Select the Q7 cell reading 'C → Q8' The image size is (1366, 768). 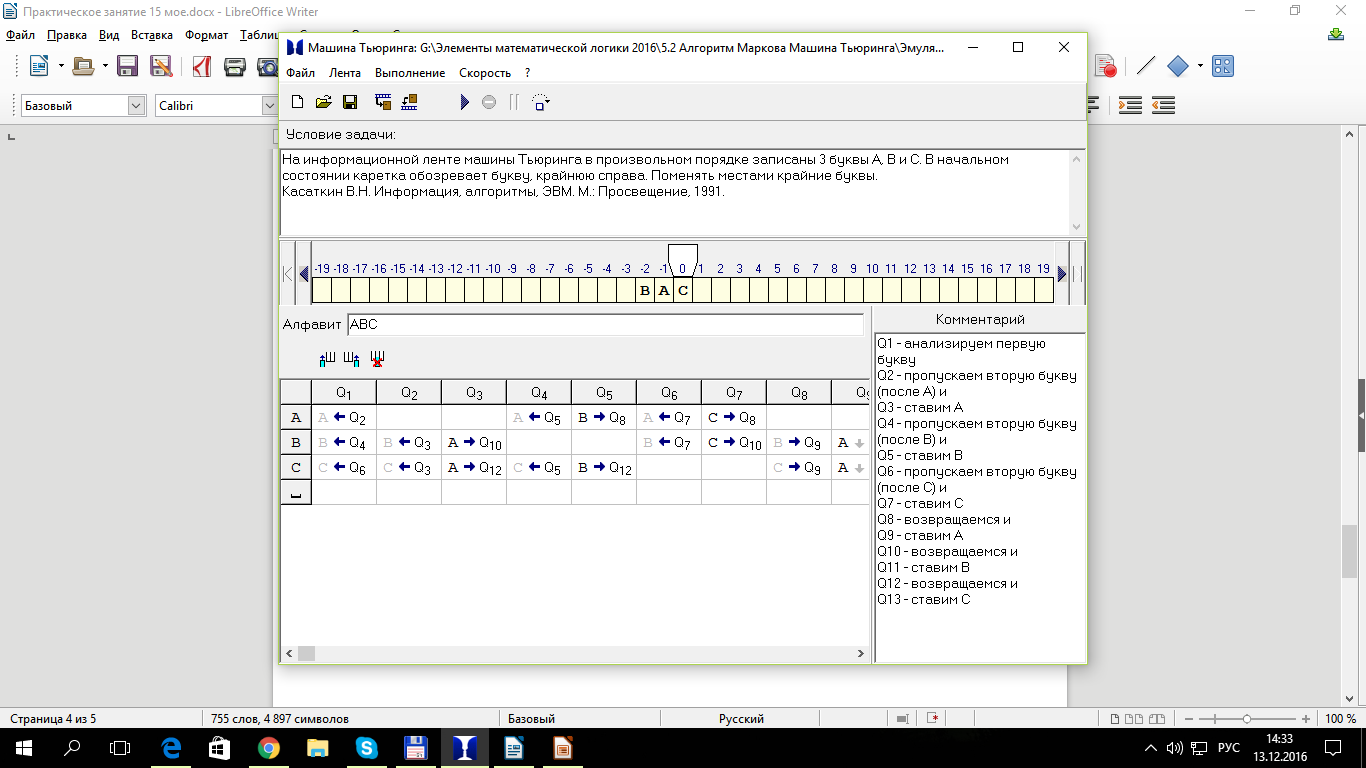[x=734, y=418]
